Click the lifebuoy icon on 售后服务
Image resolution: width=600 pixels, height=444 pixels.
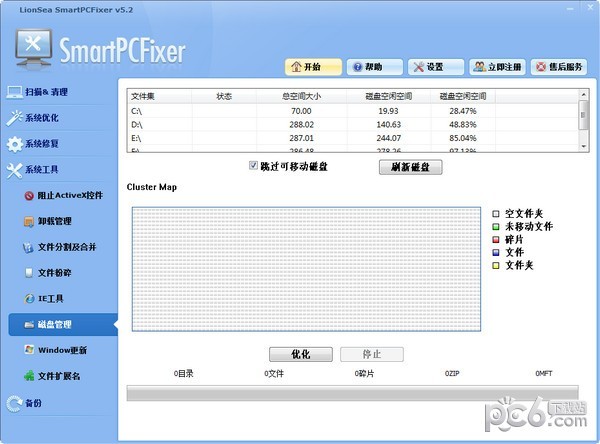coord(541,67)
